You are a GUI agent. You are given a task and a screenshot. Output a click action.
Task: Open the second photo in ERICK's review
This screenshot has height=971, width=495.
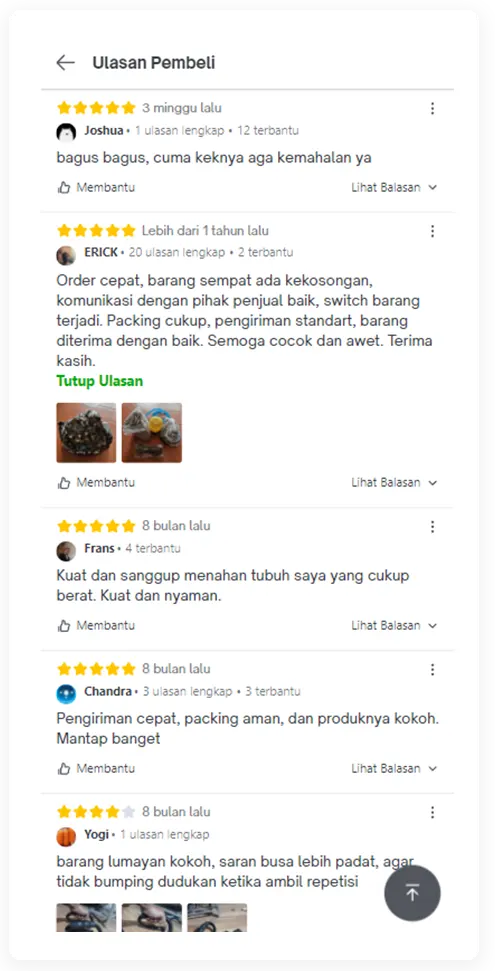pos(152,433)
